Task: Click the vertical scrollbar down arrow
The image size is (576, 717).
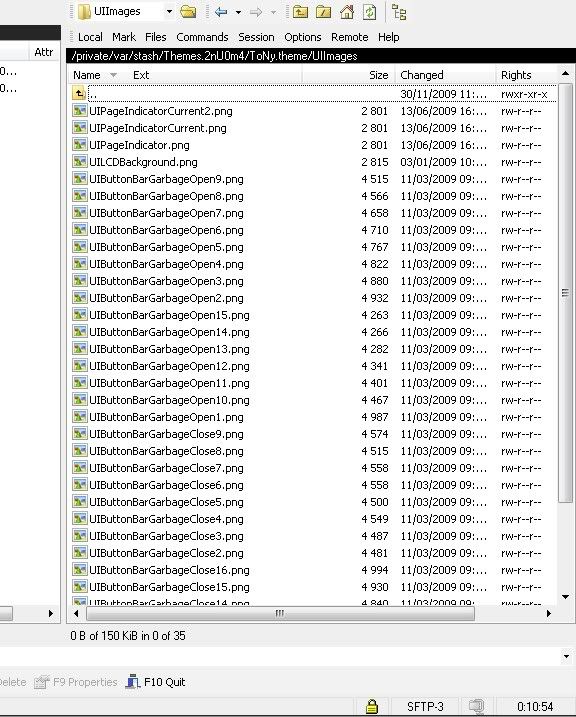Action: tap(565, 597)
